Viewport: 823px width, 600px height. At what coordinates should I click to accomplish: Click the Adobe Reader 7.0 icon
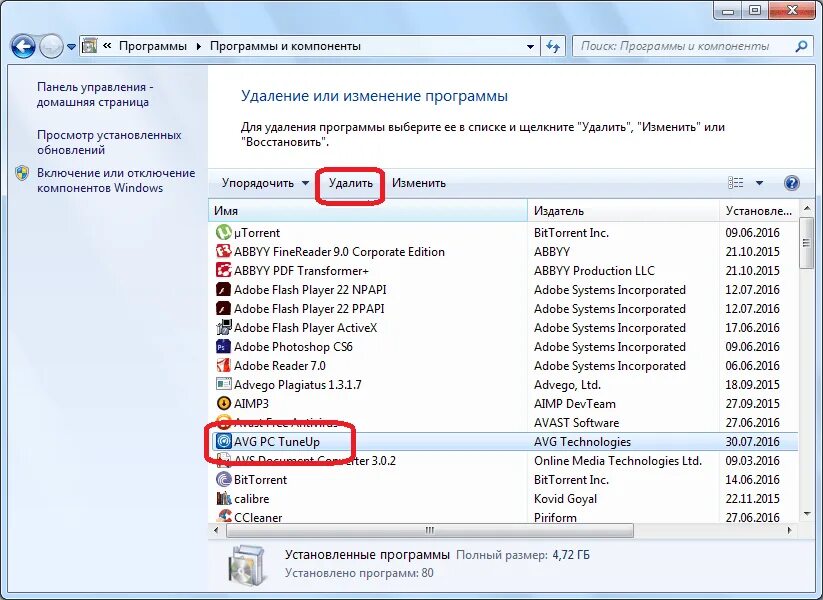click(224, 365)
